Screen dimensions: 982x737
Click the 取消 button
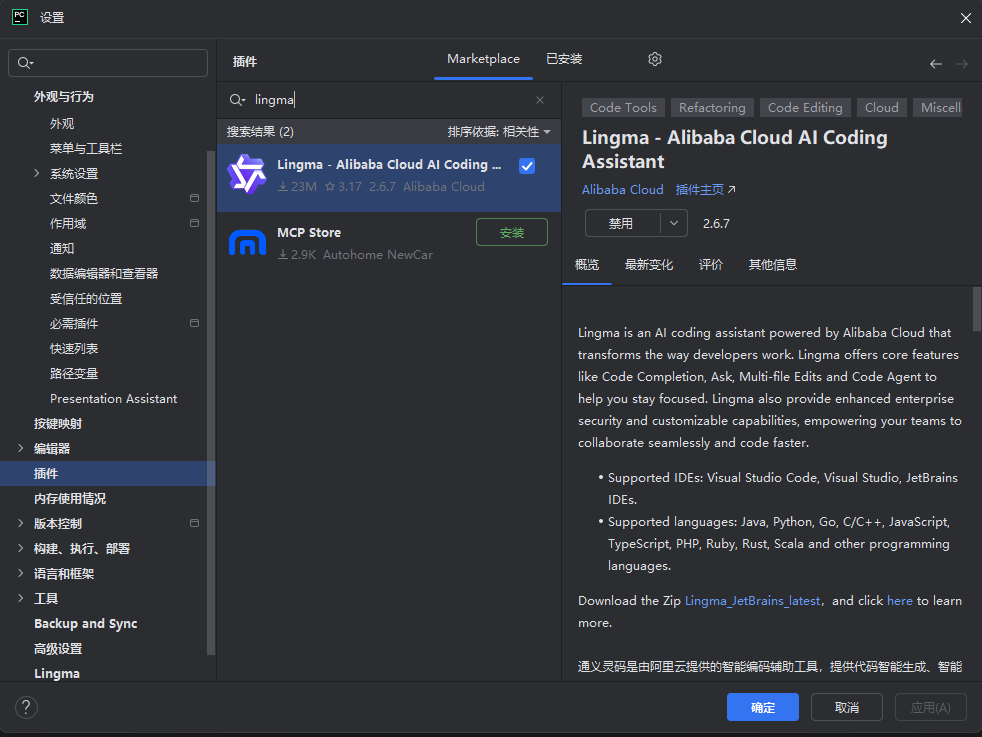click(x=846, y=707)
